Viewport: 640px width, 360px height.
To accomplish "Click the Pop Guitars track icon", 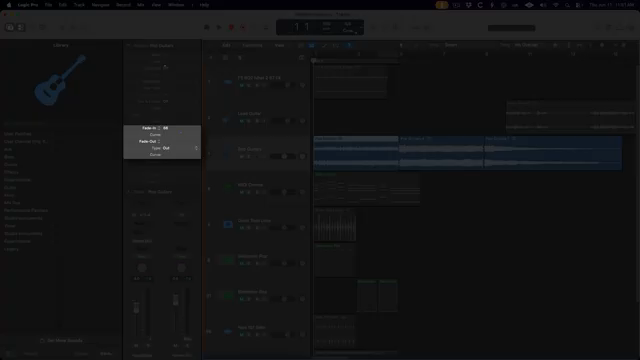I will tap(228, 153).
